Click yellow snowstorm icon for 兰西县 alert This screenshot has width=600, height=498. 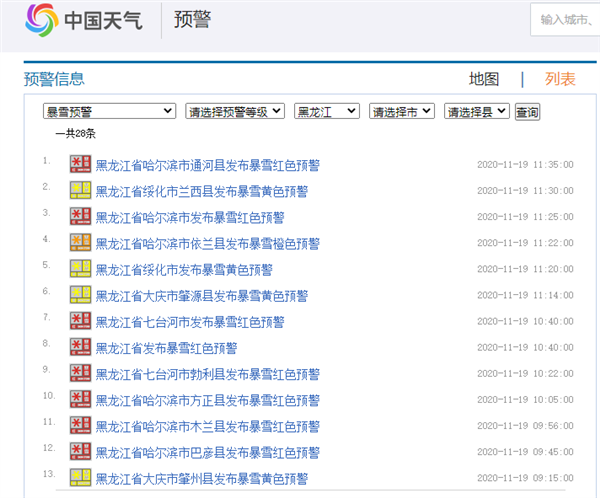[x=80, y=190]
